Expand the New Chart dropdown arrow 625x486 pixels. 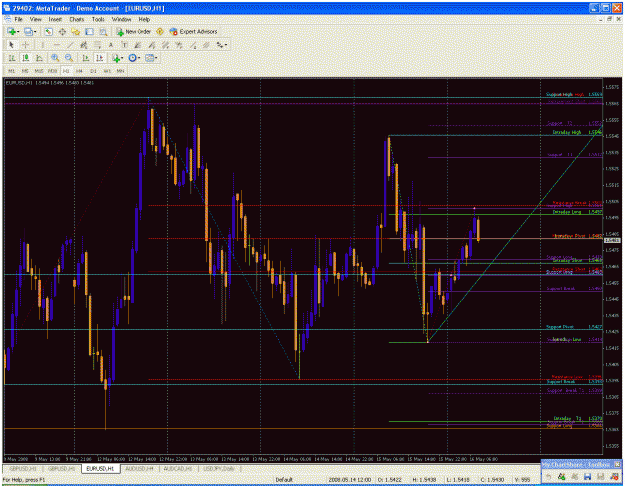coord(18,32)
